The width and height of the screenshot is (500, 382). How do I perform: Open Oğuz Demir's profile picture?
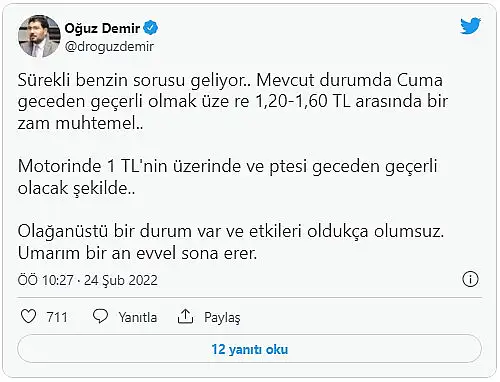(39, 36)
